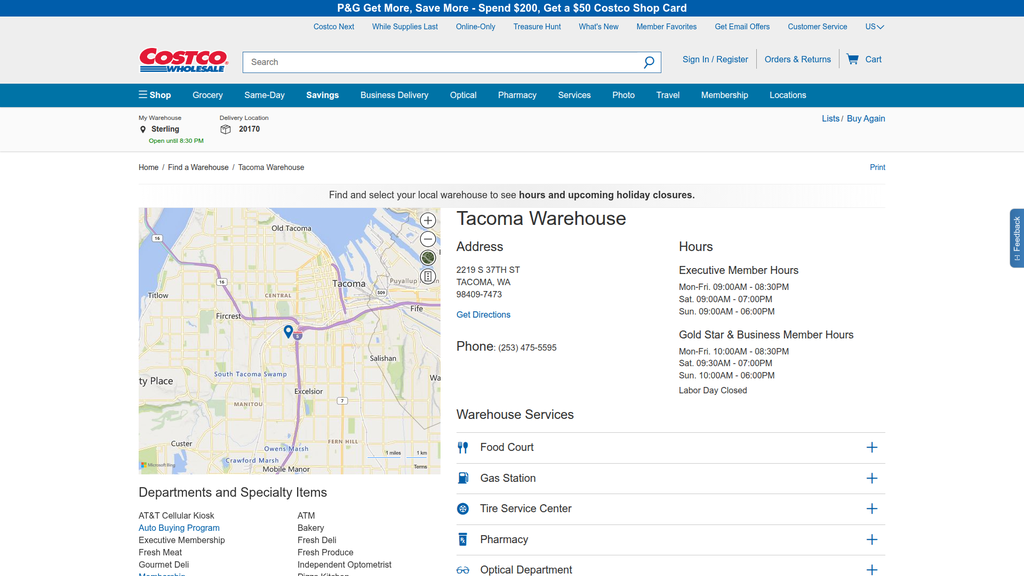Open the While Supplies Last link

click(405, 27)
